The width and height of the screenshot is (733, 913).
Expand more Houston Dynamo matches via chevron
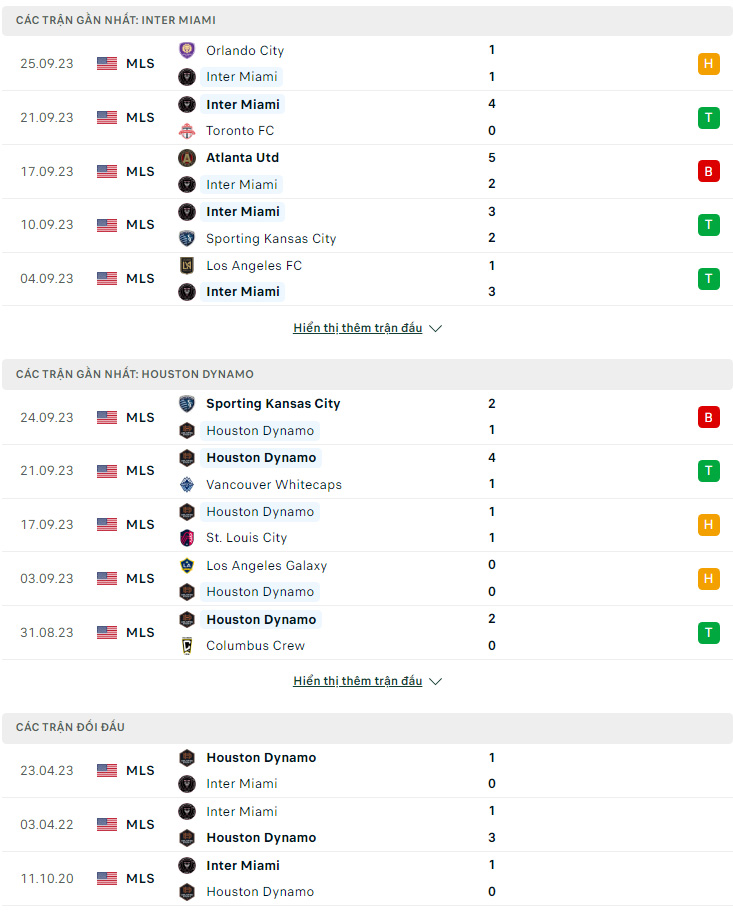pos(435,681)
